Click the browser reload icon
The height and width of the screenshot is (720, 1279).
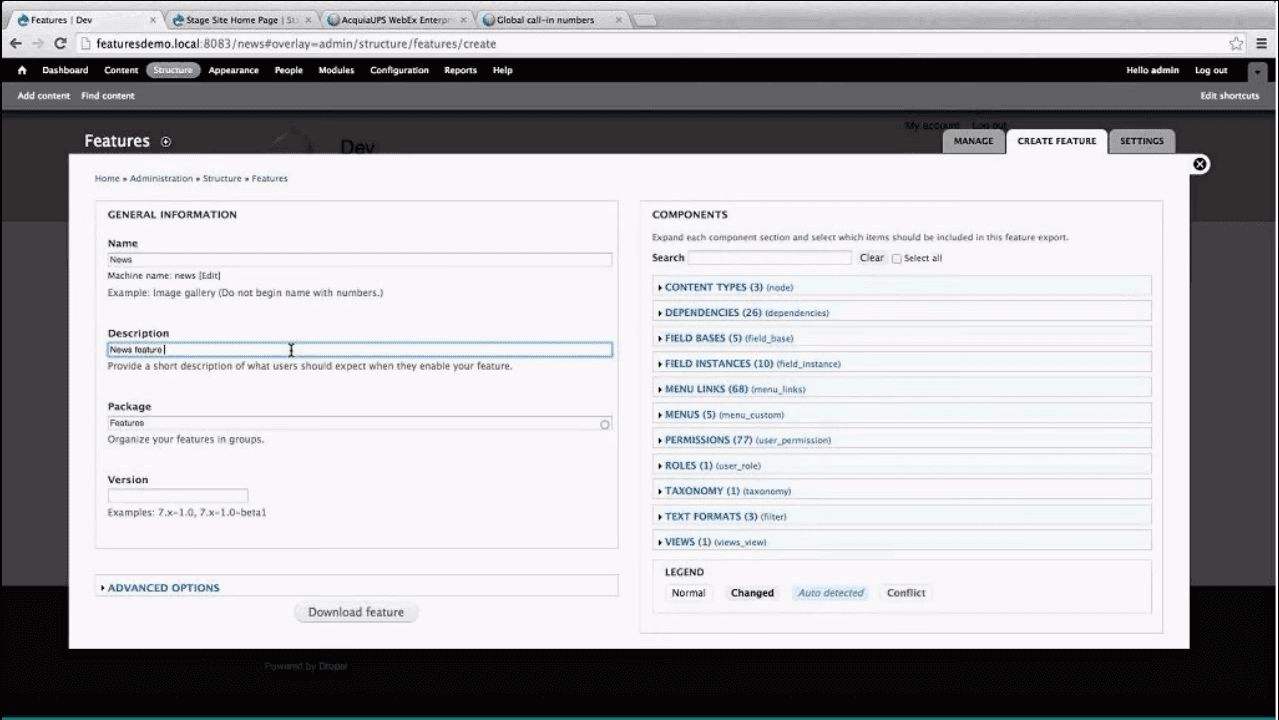(60, 44)
